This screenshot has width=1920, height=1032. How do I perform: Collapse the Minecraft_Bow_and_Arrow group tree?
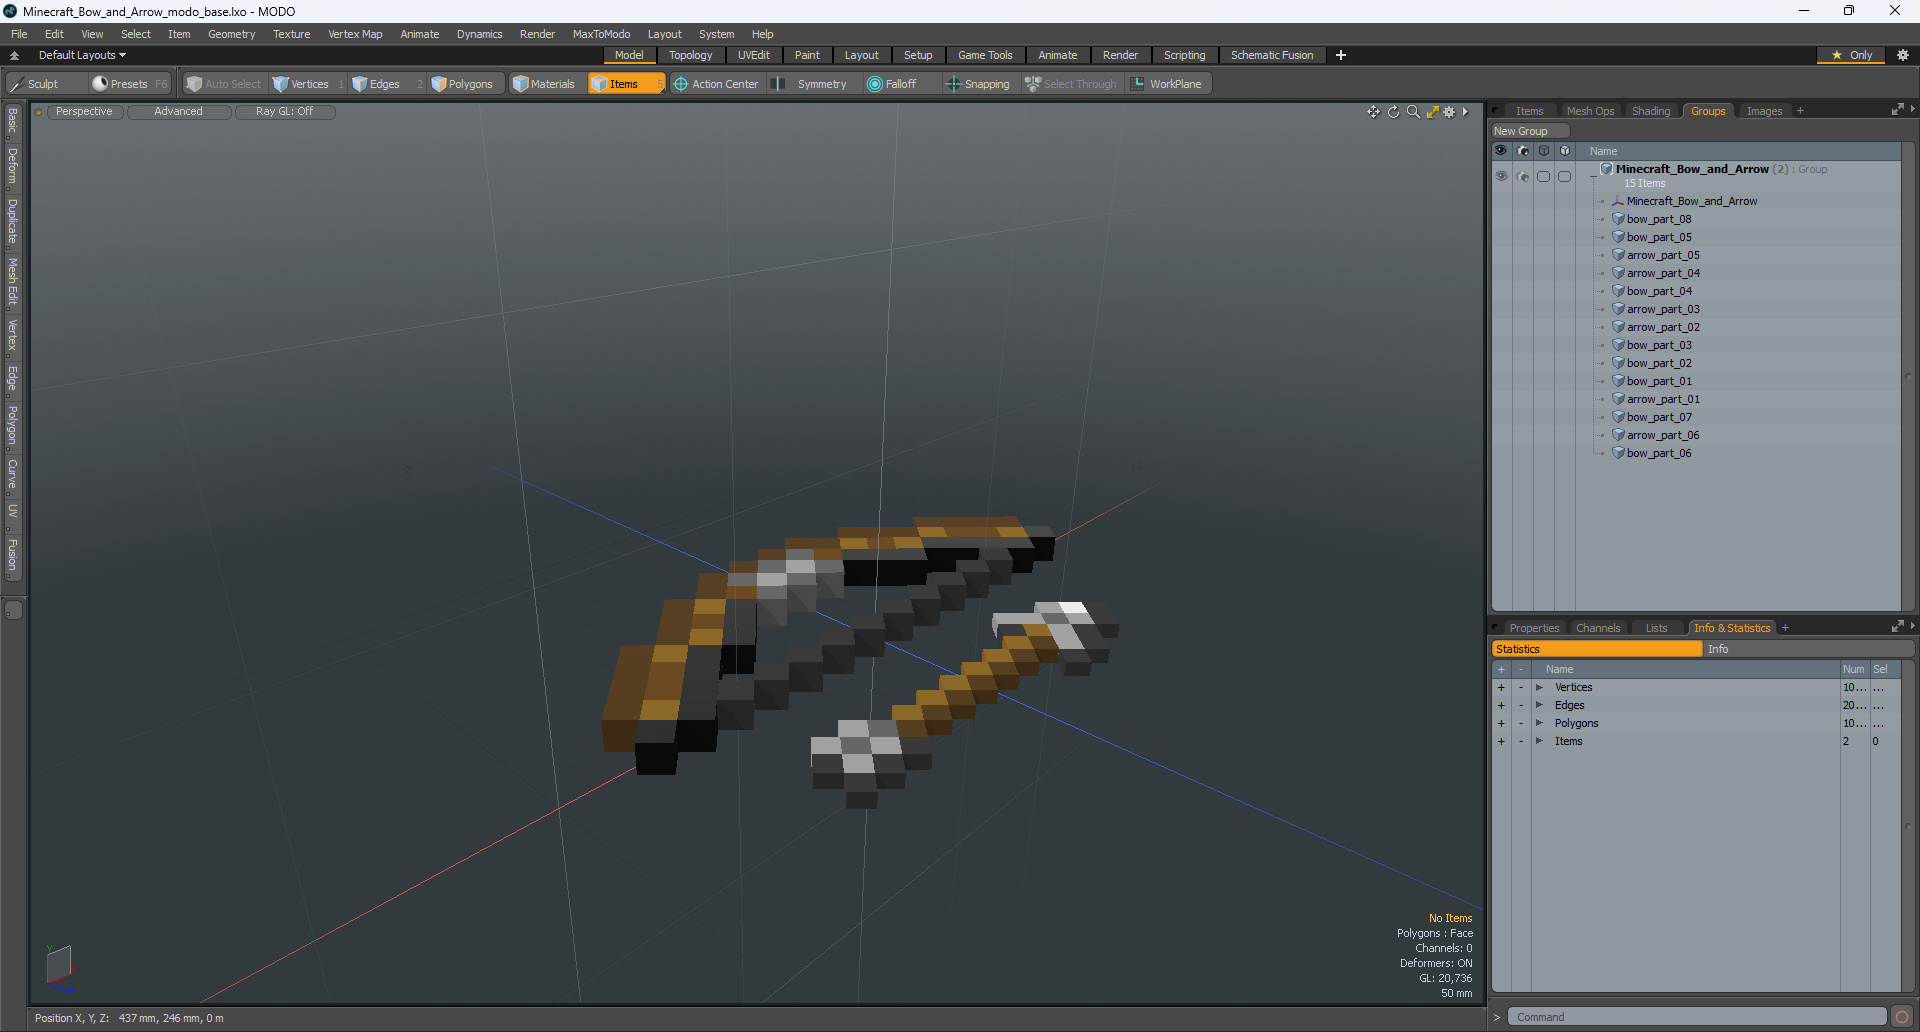1593,176
